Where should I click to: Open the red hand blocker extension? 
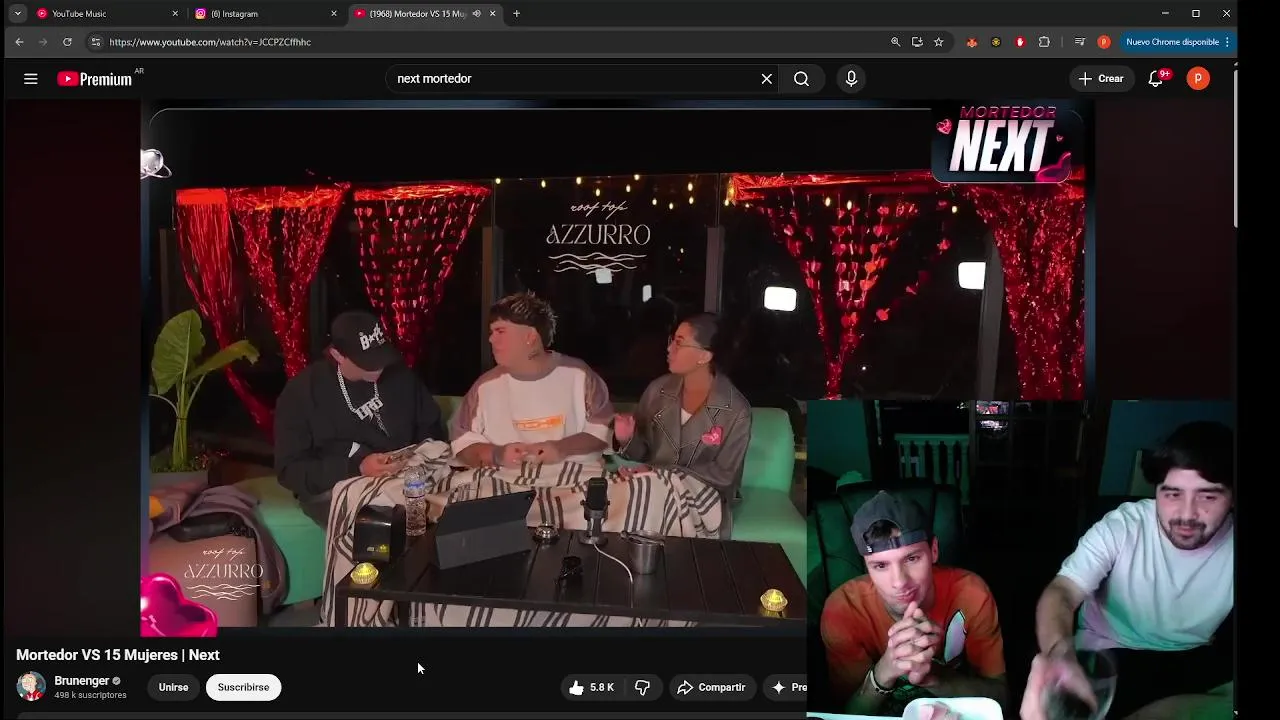pos(1019,42)
